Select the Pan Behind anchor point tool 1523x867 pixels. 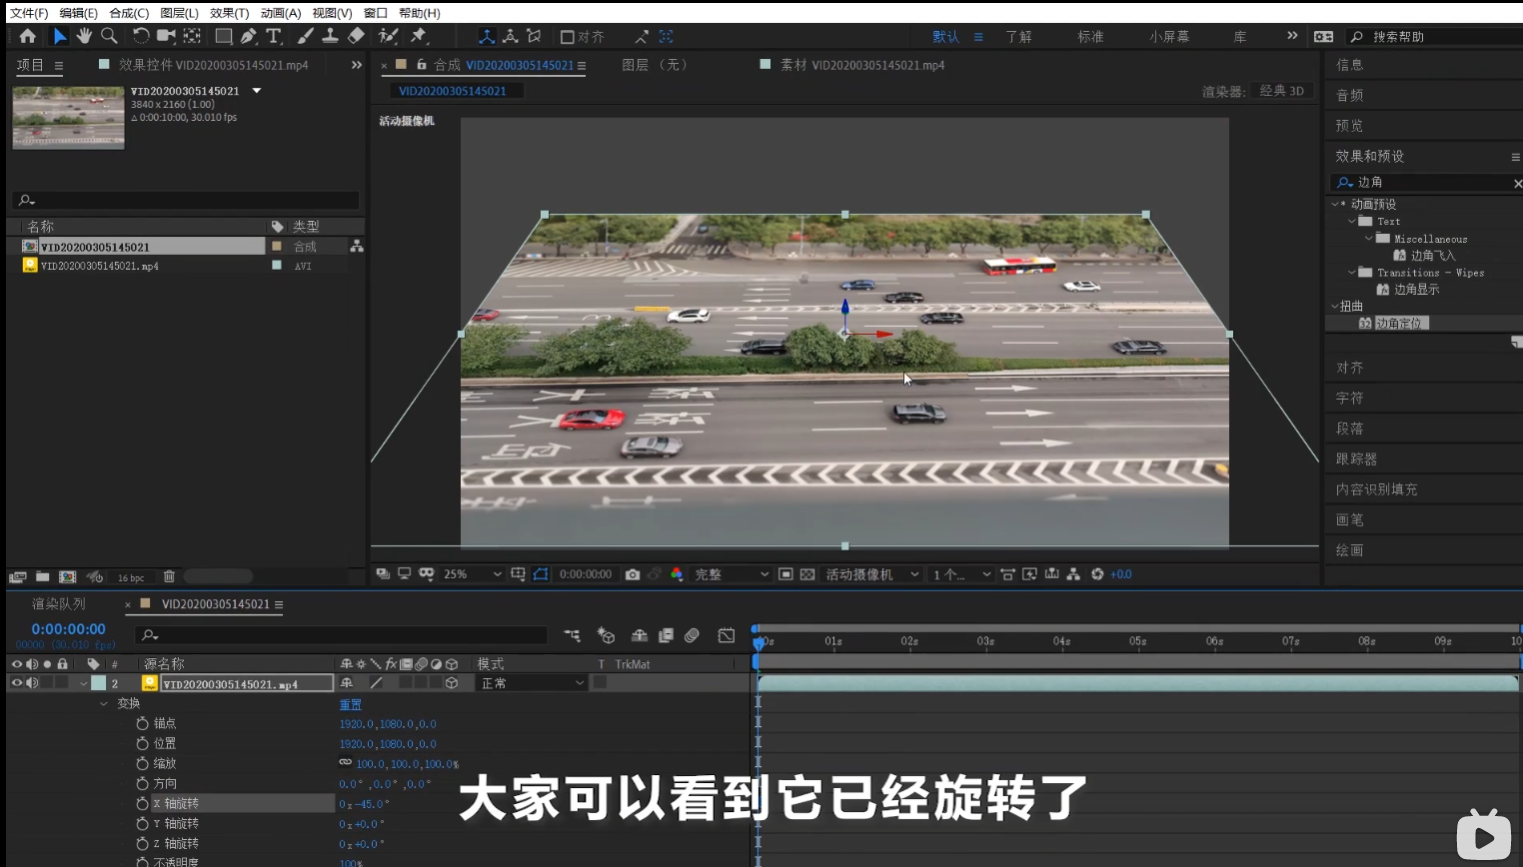tap(192, 36)
